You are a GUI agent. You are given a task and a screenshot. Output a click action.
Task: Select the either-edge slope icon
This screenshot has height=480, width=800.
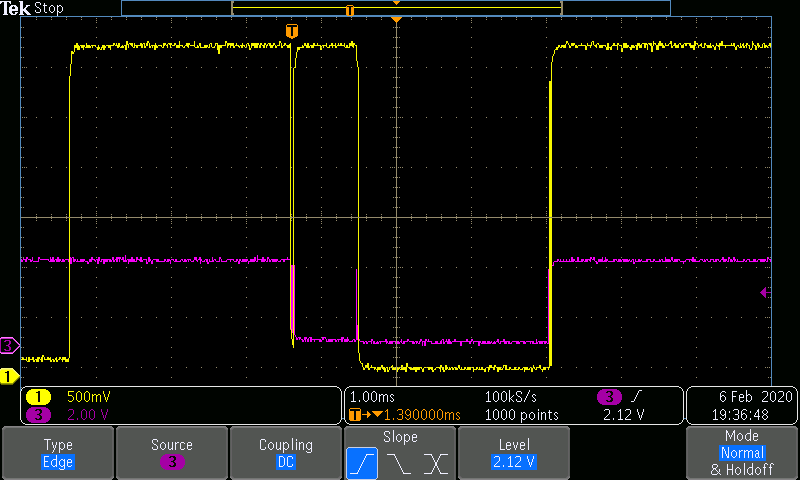435,463
